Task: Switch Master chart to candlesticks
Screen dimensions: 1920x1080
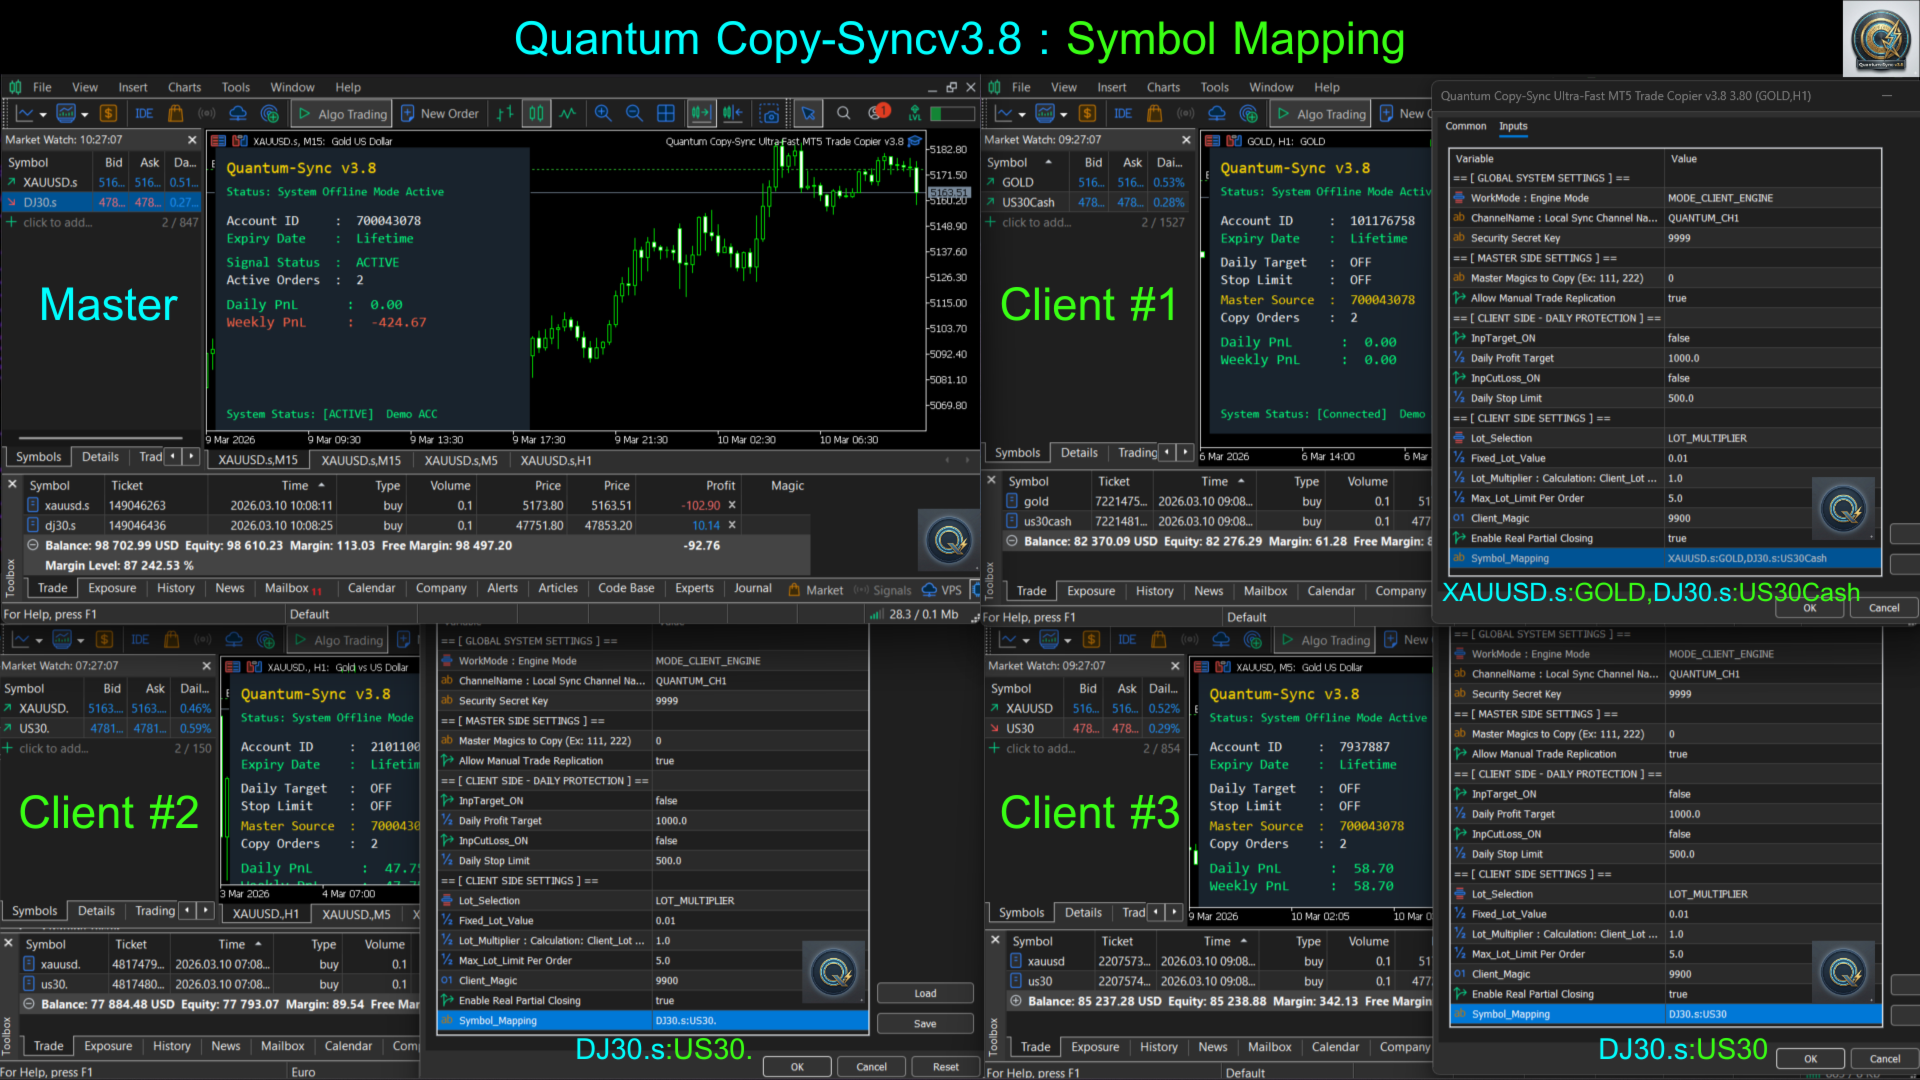Action: click(x=536, y=114)
